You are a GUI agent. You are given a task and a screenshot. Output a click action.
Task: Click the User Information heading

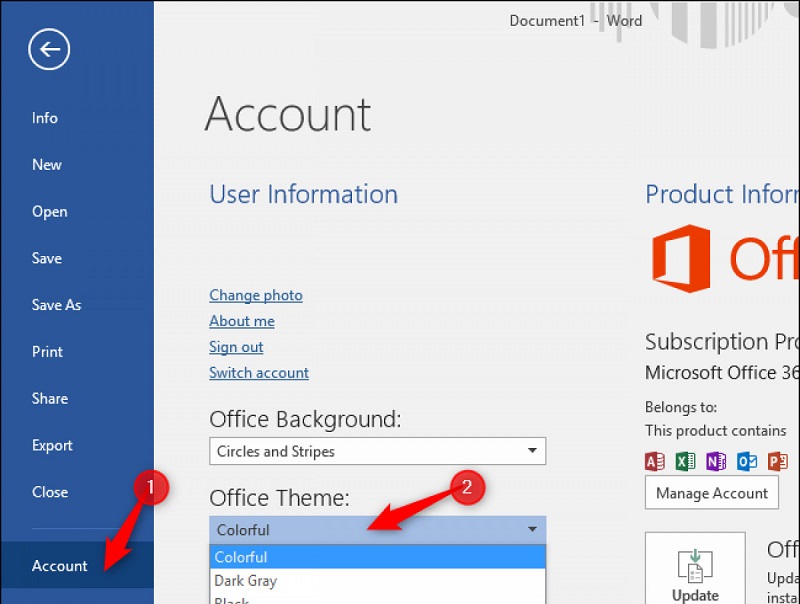[x=304, y=194]
